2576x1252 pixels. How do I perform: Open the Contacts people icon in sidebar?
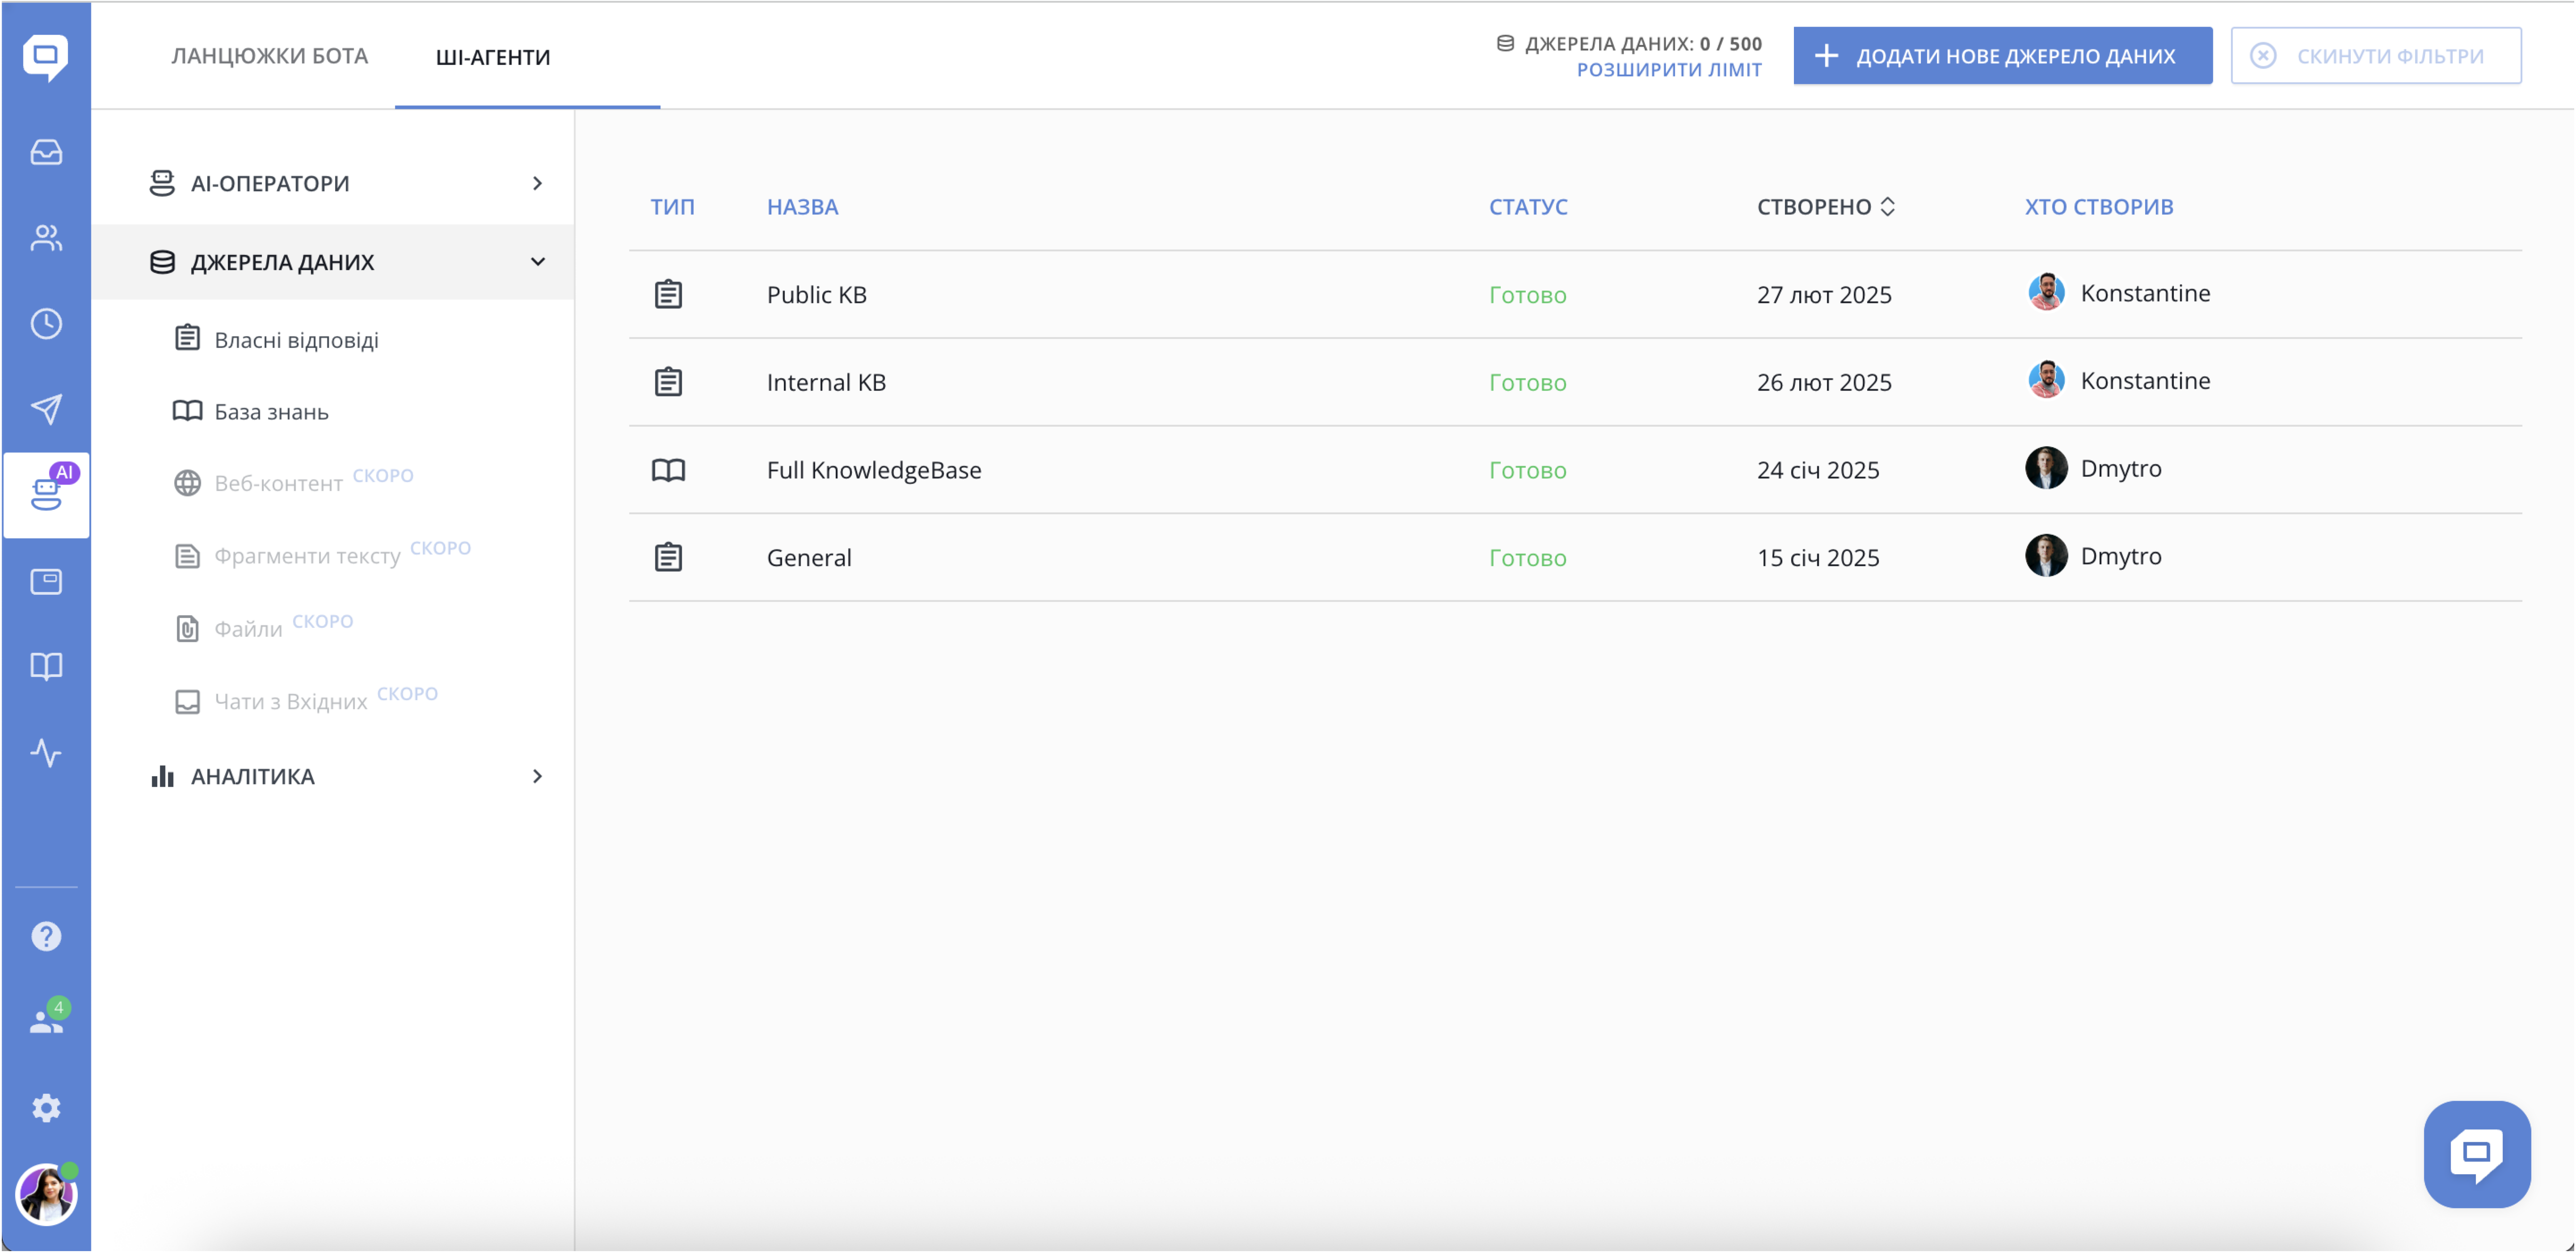click(46, 238)
